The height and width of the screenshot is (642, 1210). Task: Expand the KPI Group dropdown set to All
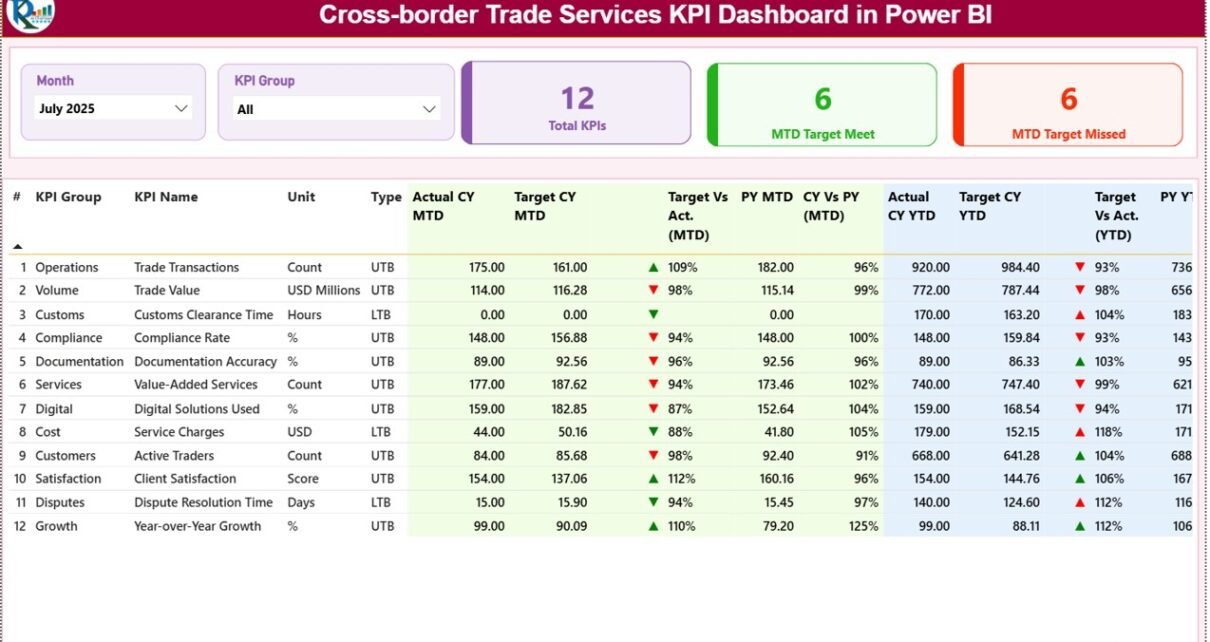[x=336, y=109]
